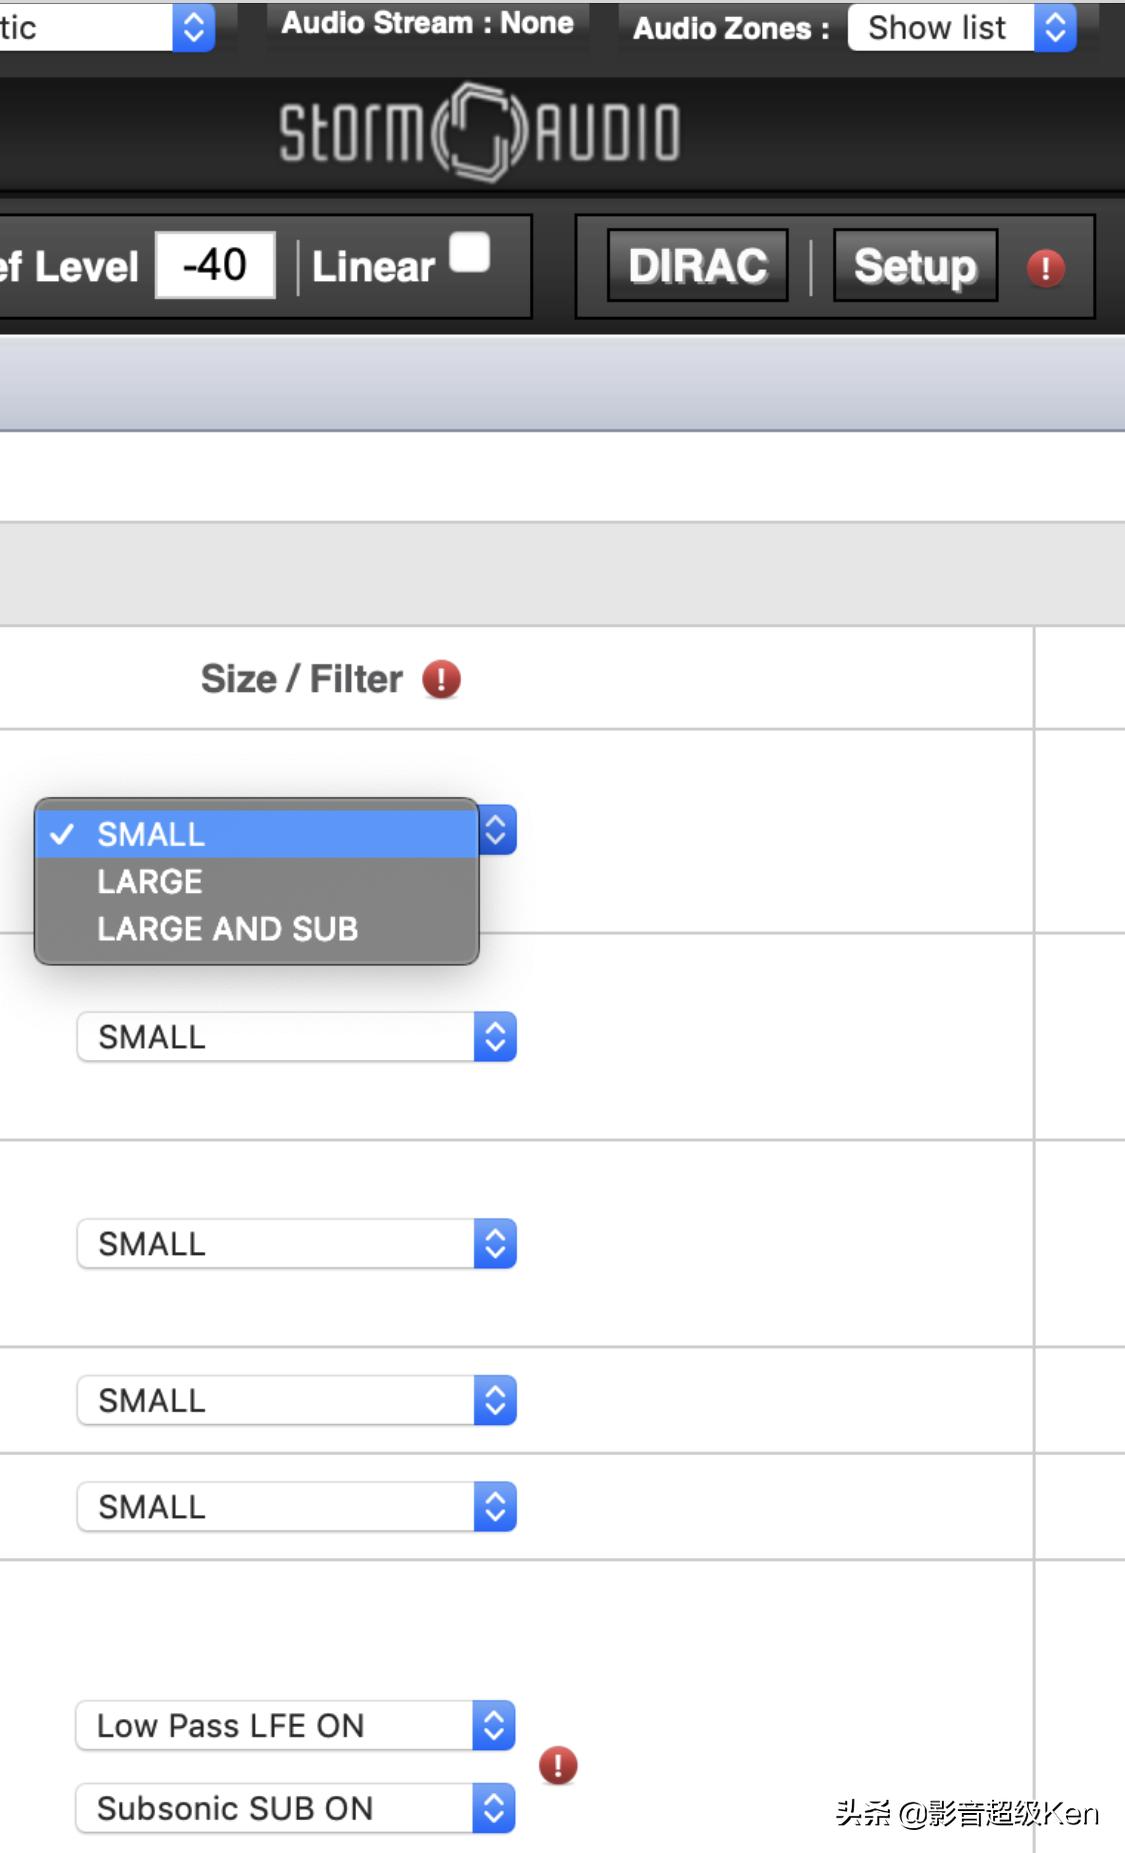Screen dimensions: 1125x1853
Task: Click the Audio Stream : None label
Action: (x=427, y=23)
